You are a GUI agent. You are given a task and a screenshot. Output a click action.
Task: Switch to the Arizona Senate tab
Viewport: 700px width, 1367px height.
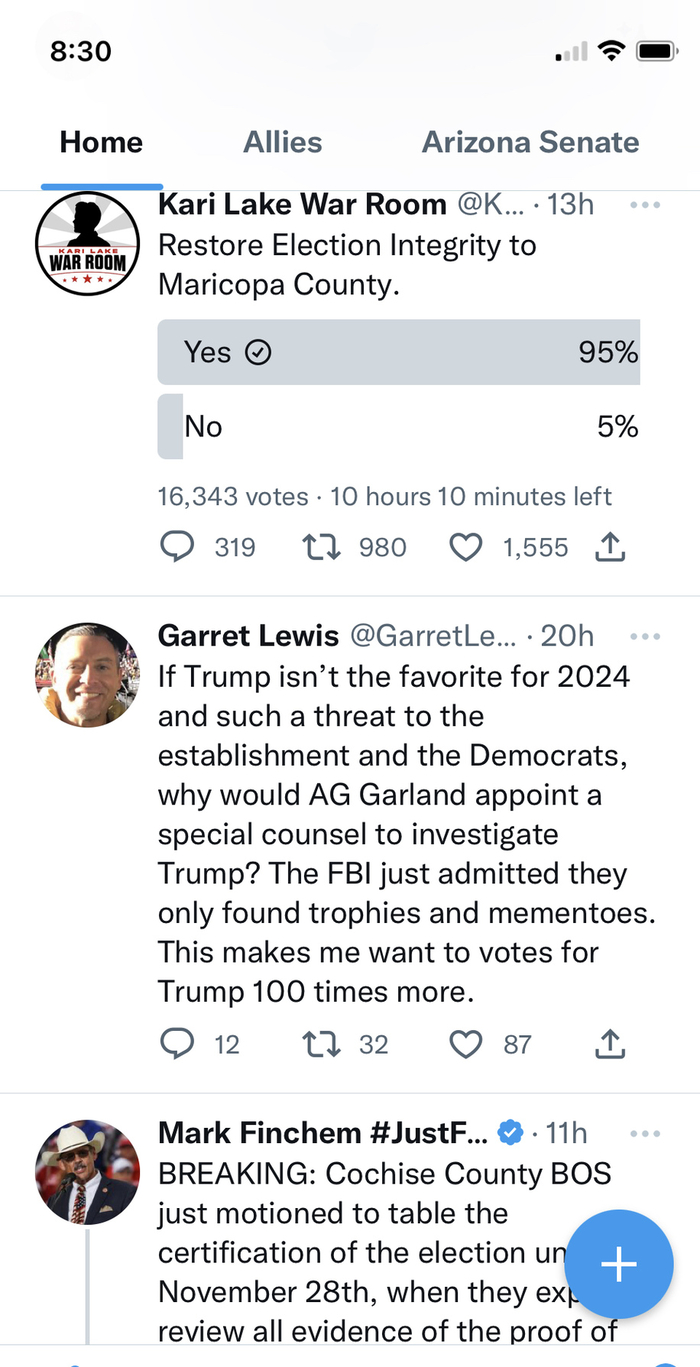(x=530, y=142)
